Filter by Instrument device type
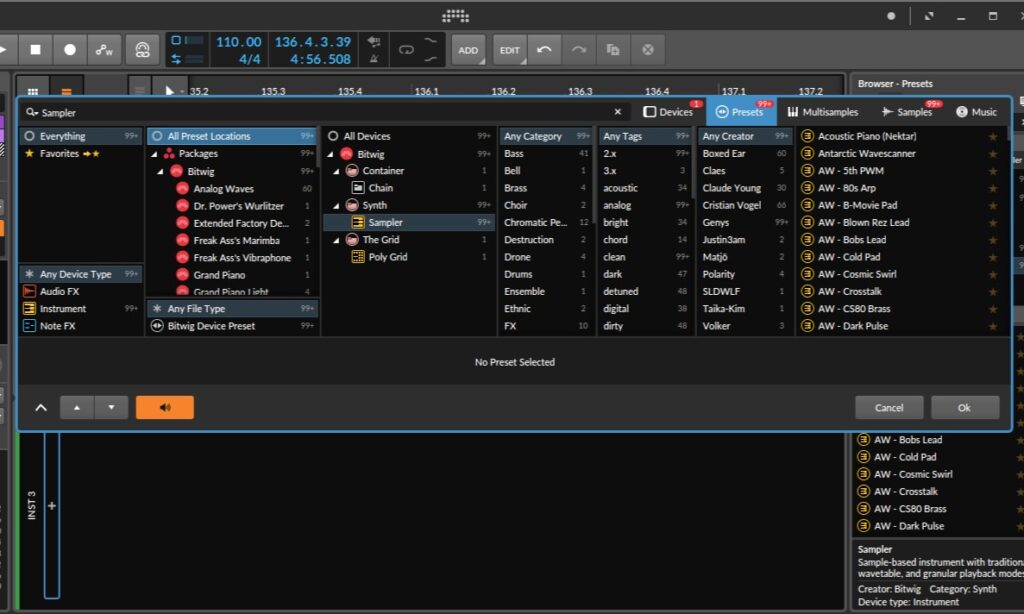The image size is (1024, 614). [x=81, y=308]
